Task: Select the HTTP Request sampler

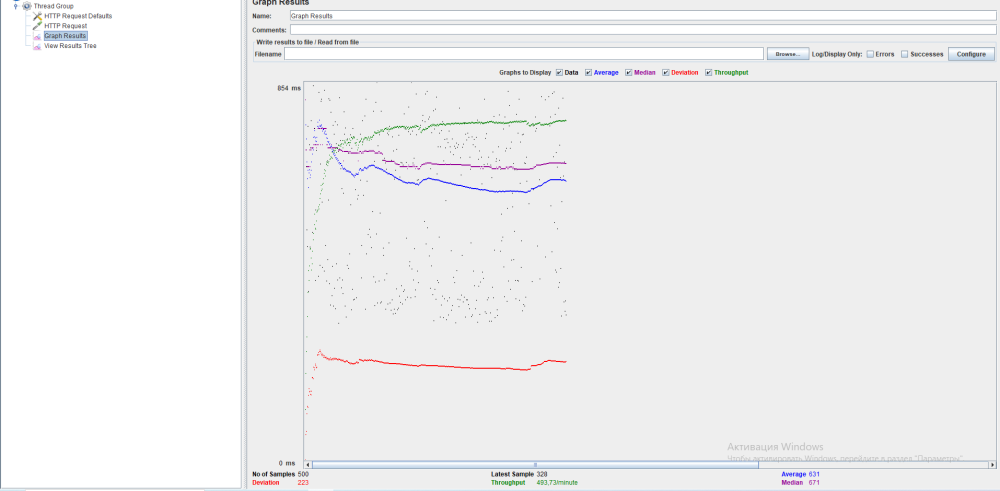Action: pyautogui.click(x=66, y=26)
